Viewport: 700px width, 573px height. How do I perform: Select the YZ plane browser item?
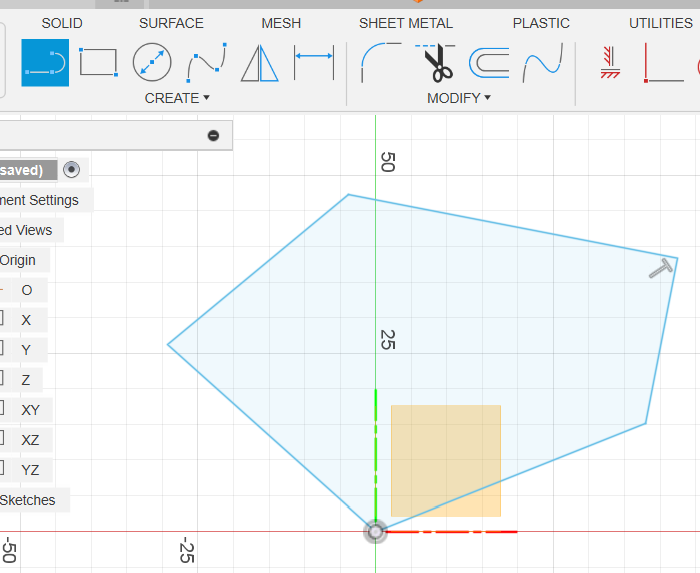[x=30, y=470]
